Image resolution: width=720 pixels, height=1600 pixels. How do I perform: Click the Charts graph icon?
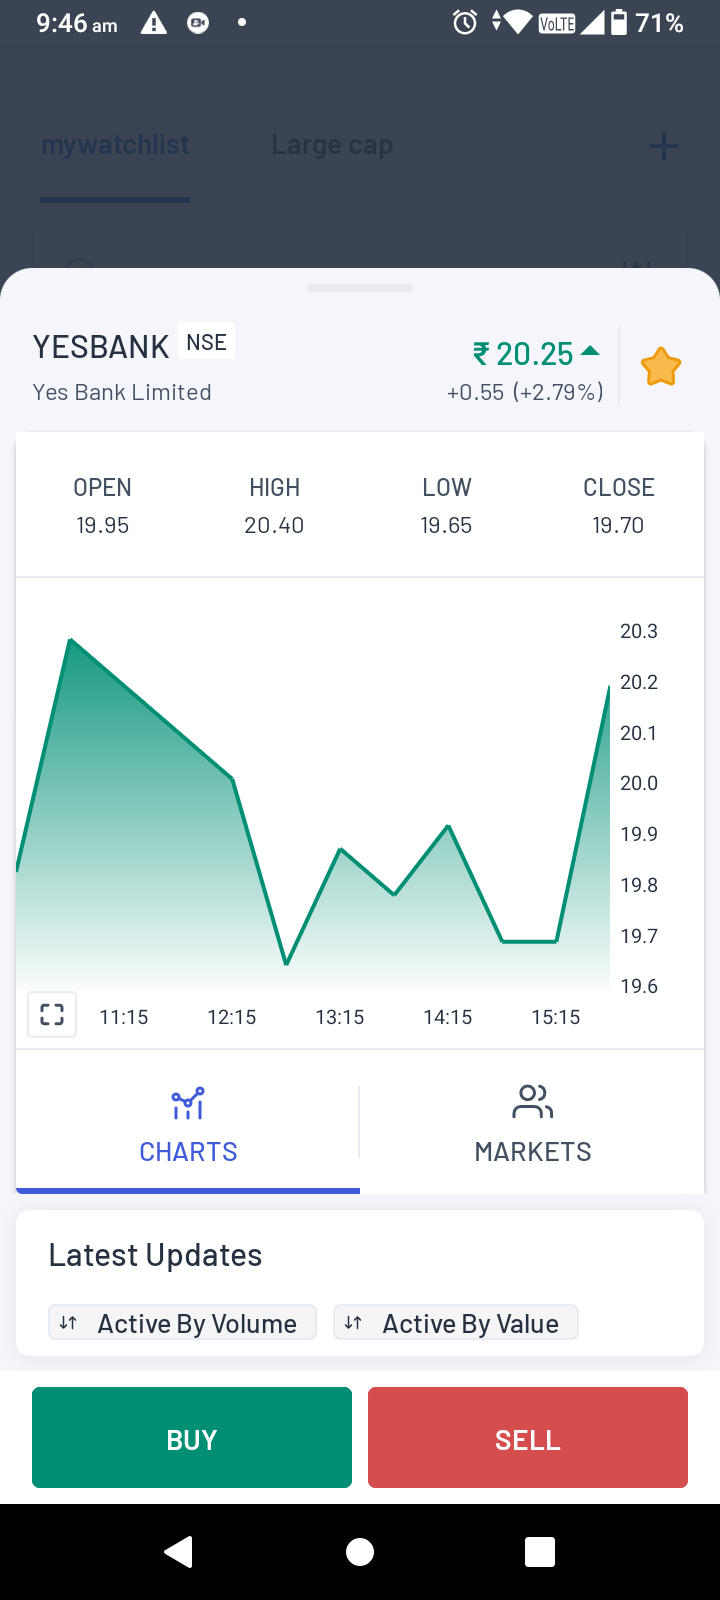pos(188,1104)
